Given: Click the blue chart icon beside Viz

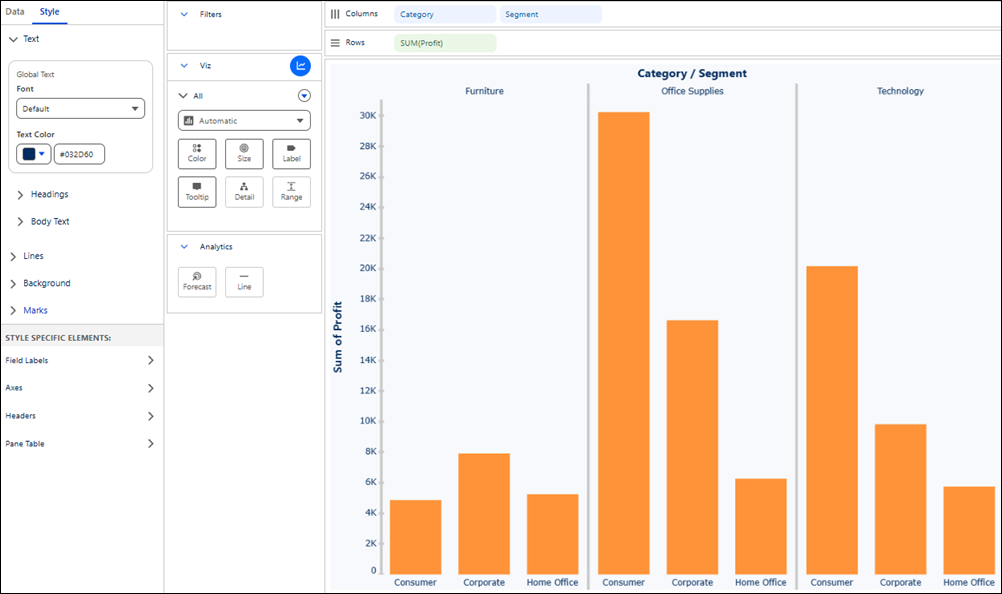Looking at the screenshot, I should 300,65.
